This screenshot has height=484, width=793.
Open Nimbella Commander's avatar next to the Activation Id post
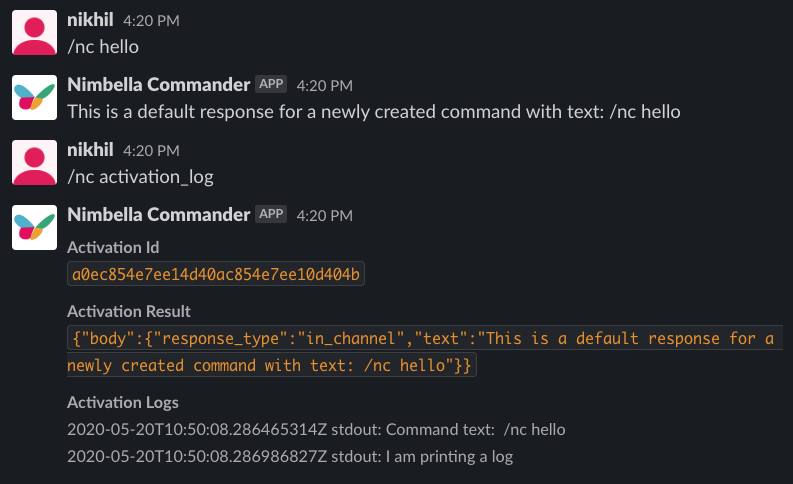click(34, 227)
